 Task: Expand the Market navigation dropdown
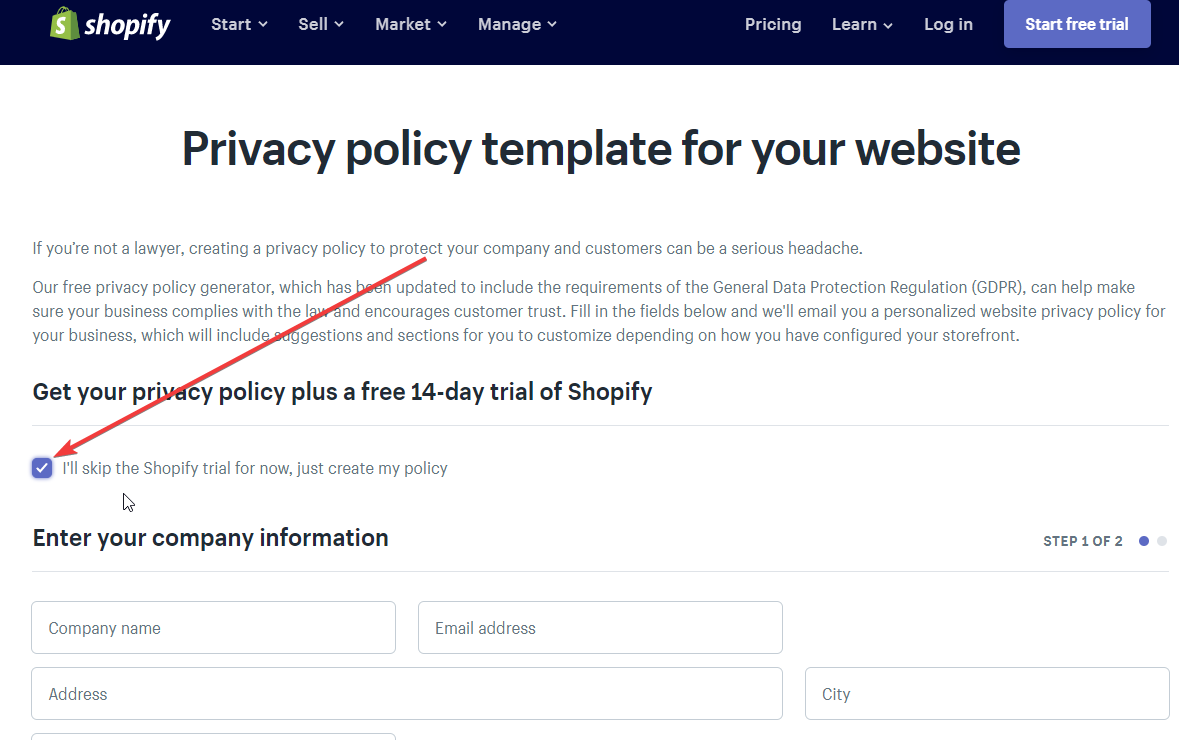click(x=410, y=24)
